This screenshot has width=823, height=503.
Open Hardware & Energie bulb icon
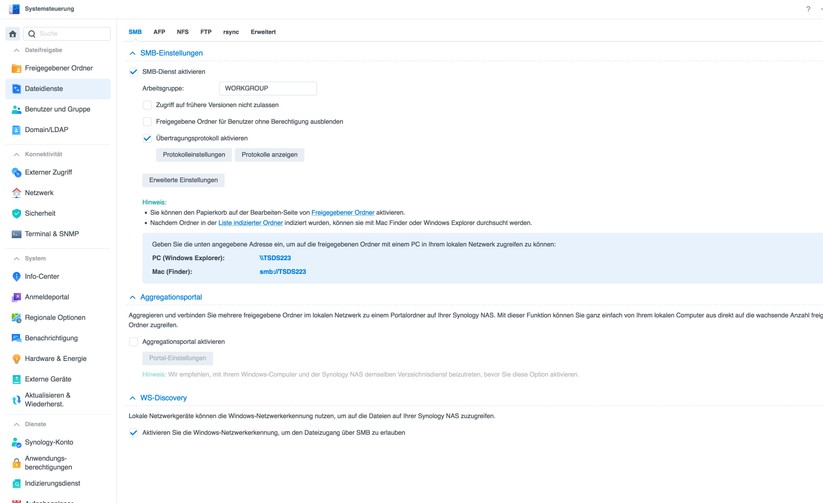tap(16, 359)
